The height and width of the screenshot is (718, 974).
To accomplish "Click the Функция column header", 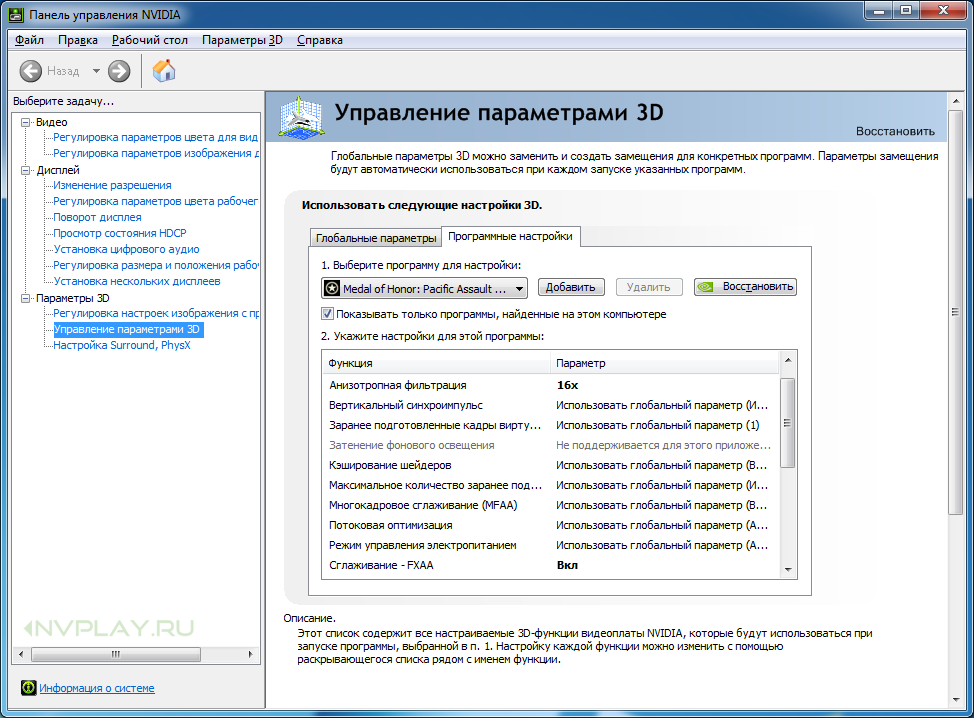I will [436, 363].
